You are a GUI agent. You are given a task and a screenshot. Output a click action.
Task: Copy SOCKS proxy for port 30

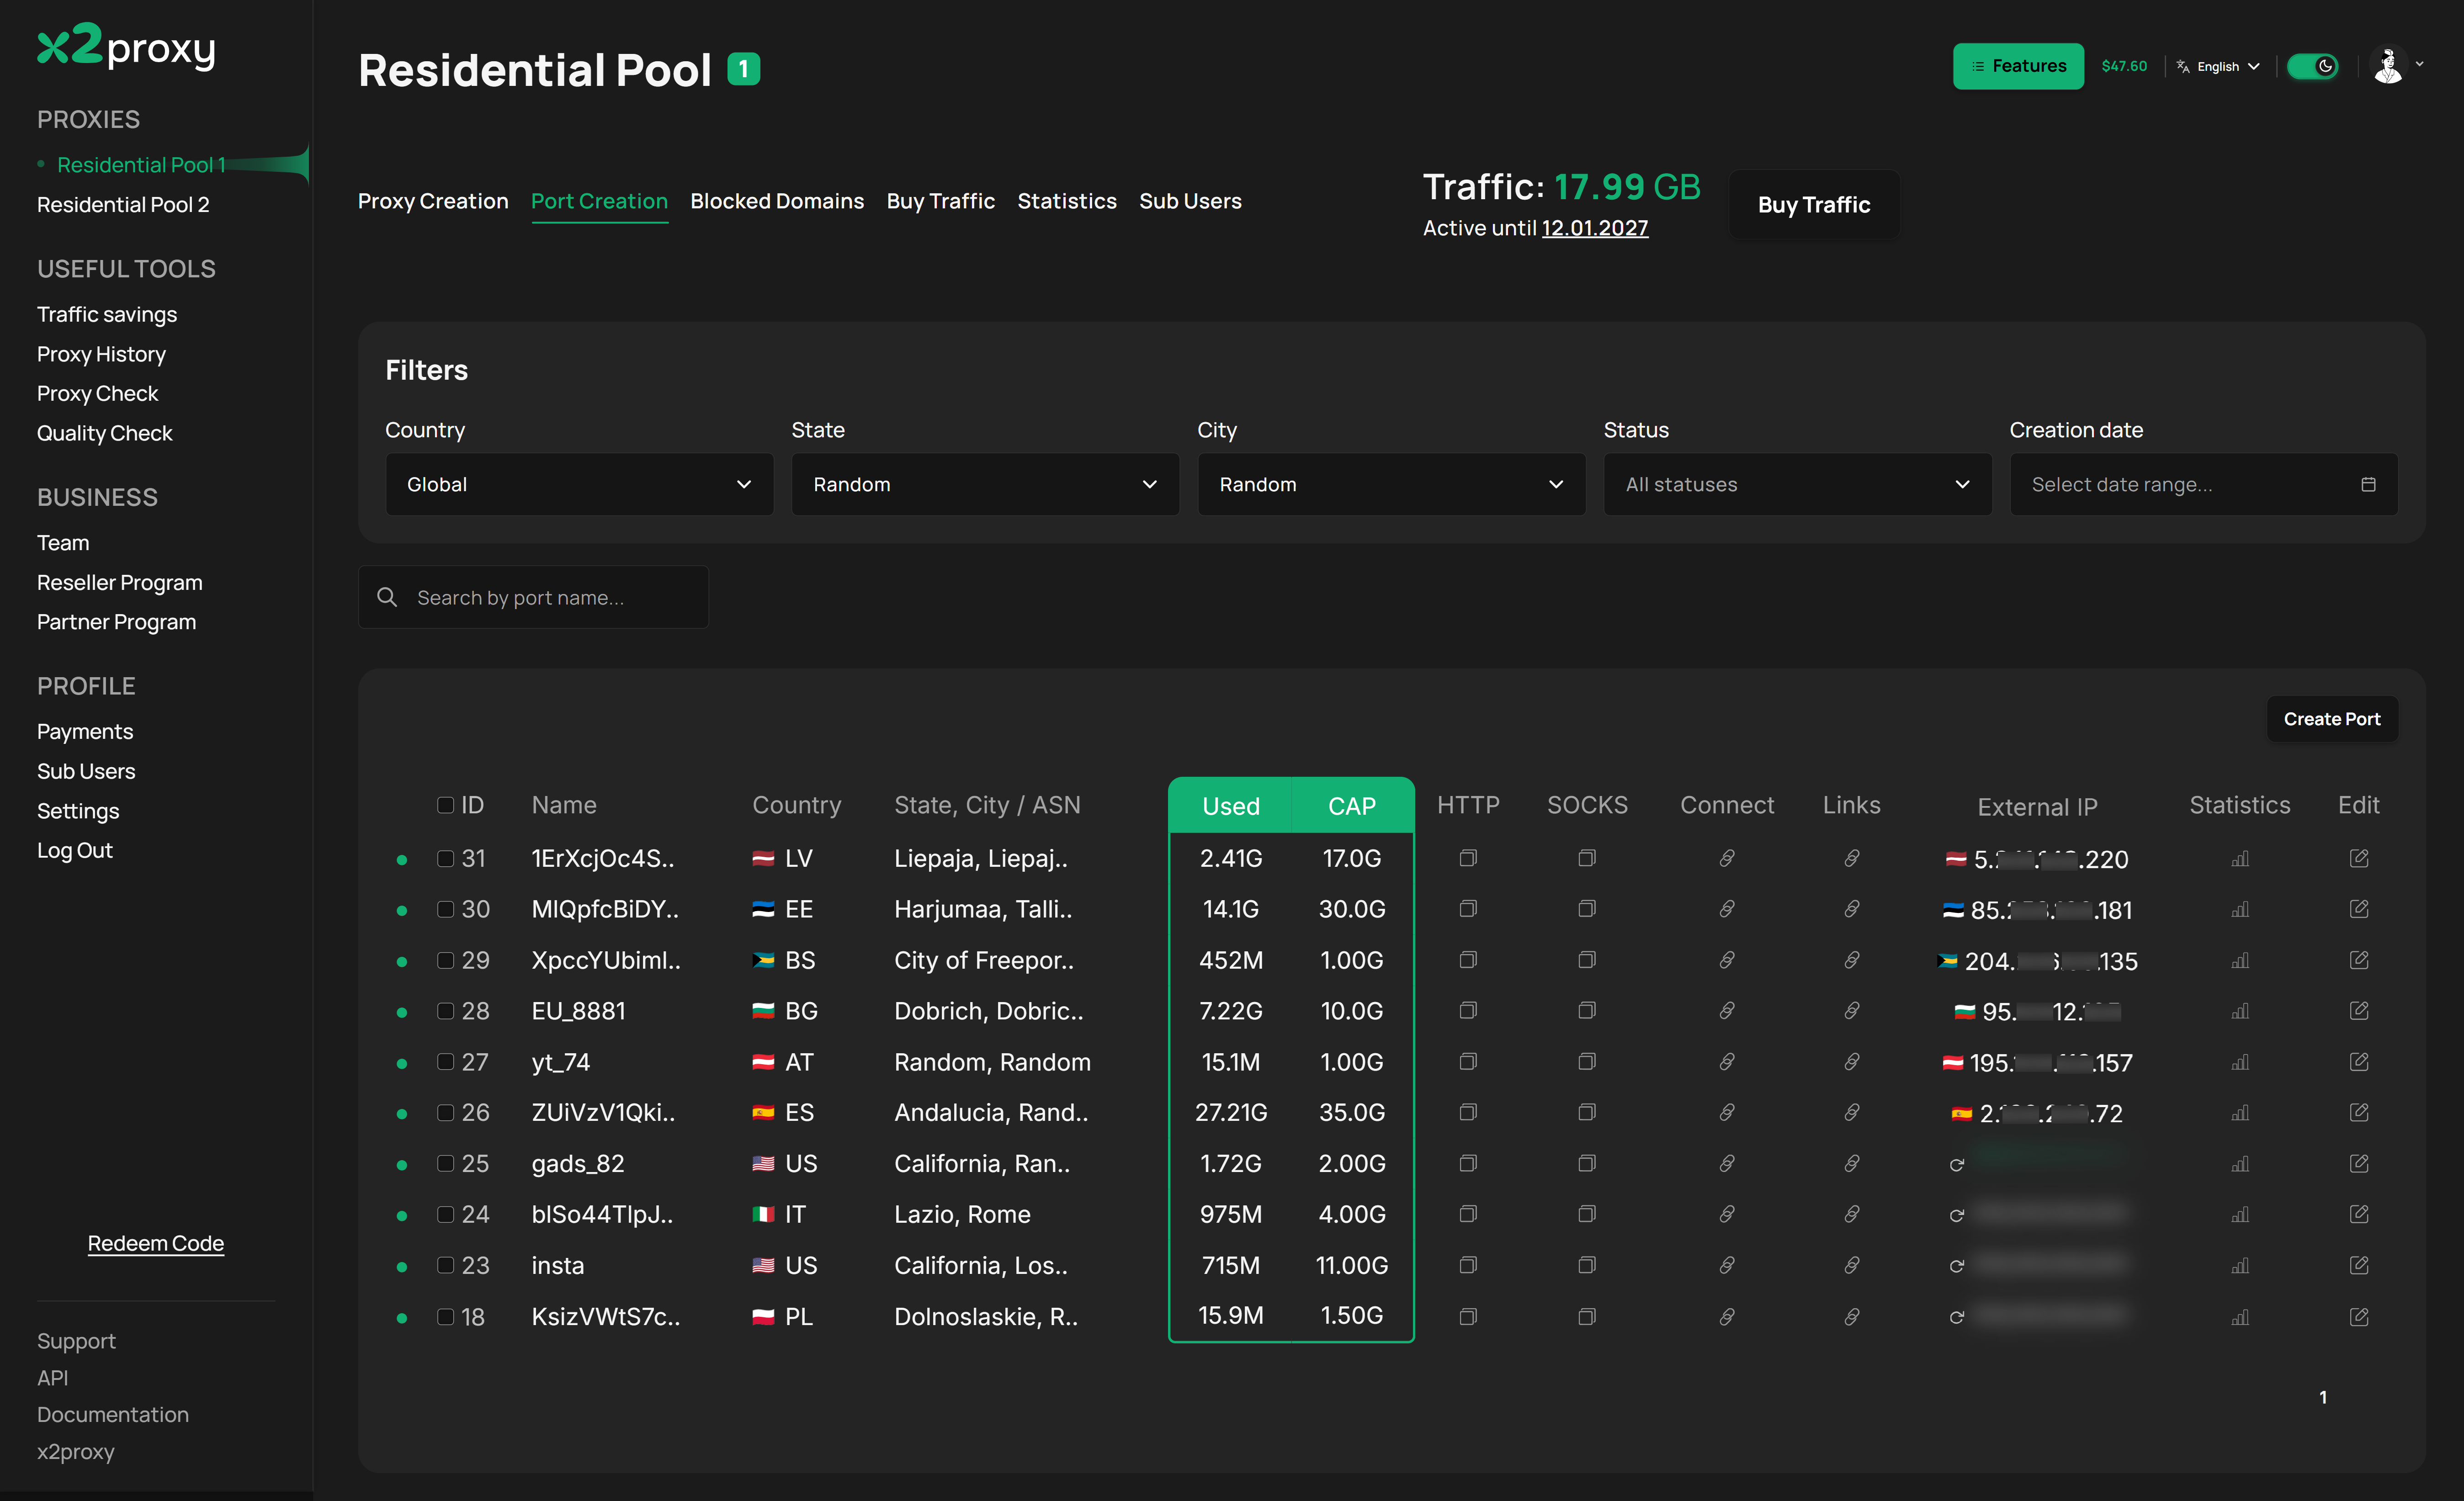(1587, 909)
